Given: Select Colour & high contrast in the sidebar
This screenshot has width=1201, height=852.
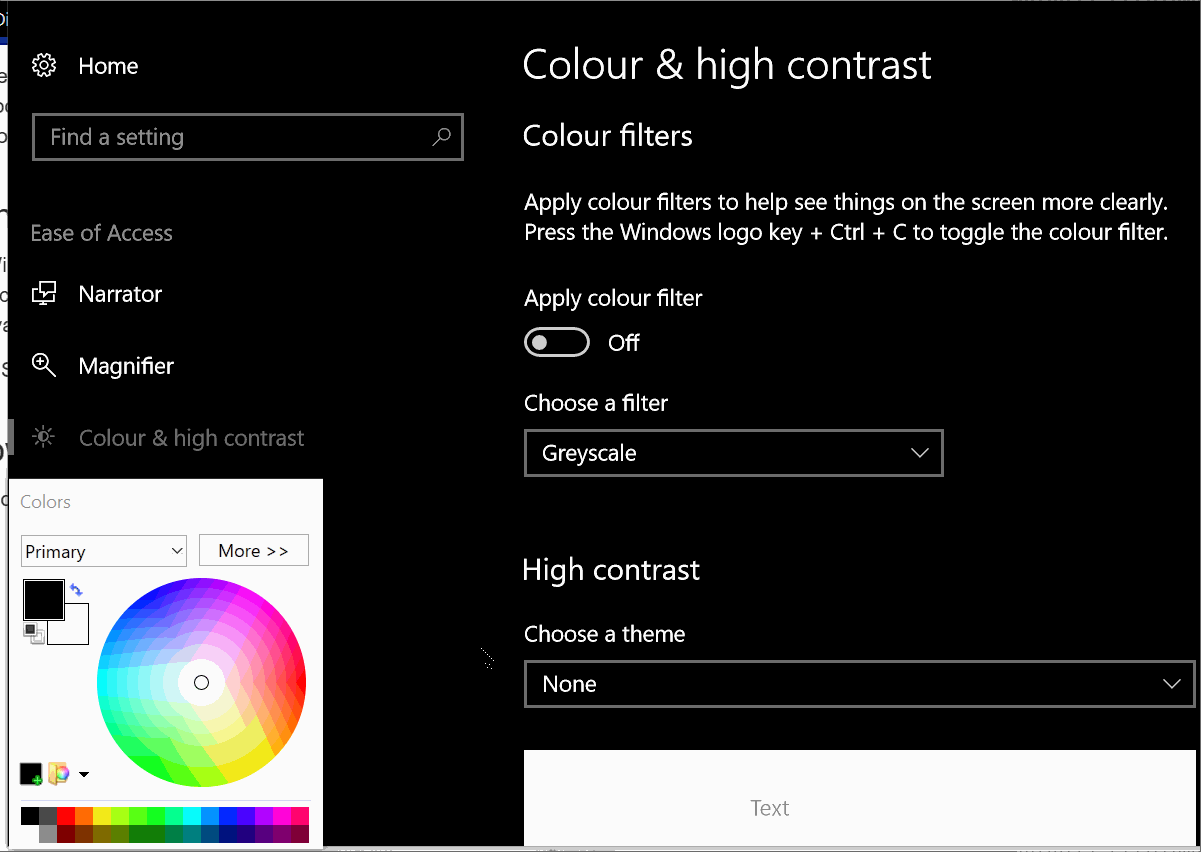Looking at the screenshot, I should click(190, 437).
